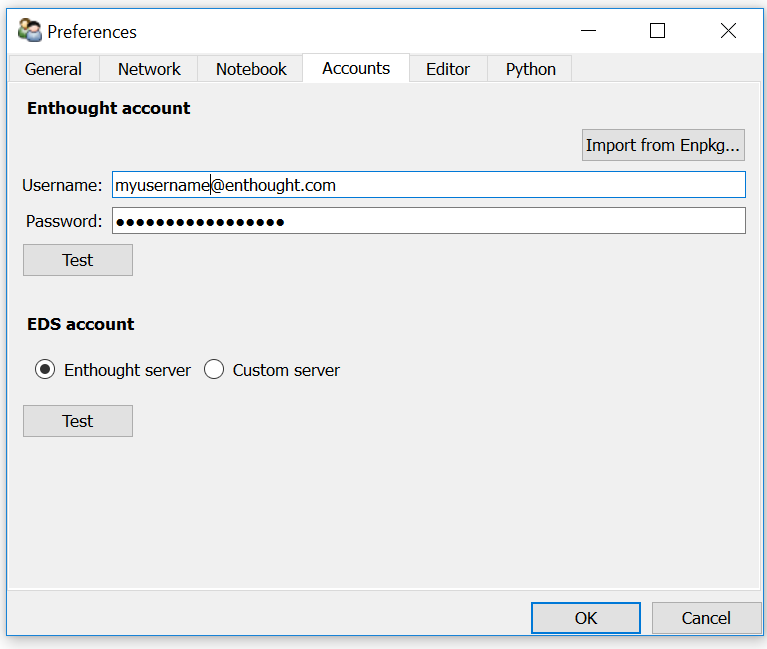Select the Accounts tab
This screenshot has height=649, width=767.
(x=356, y=69)
